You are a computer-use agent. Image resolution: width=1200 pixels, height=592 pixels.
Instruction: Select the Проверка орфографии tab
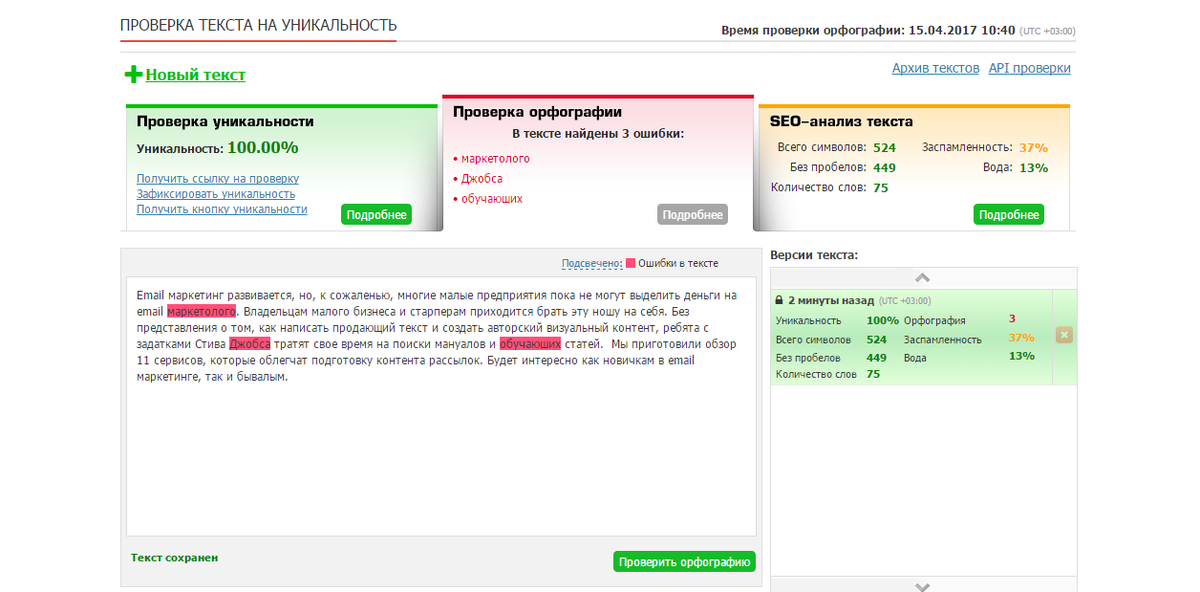pos(537,112)
